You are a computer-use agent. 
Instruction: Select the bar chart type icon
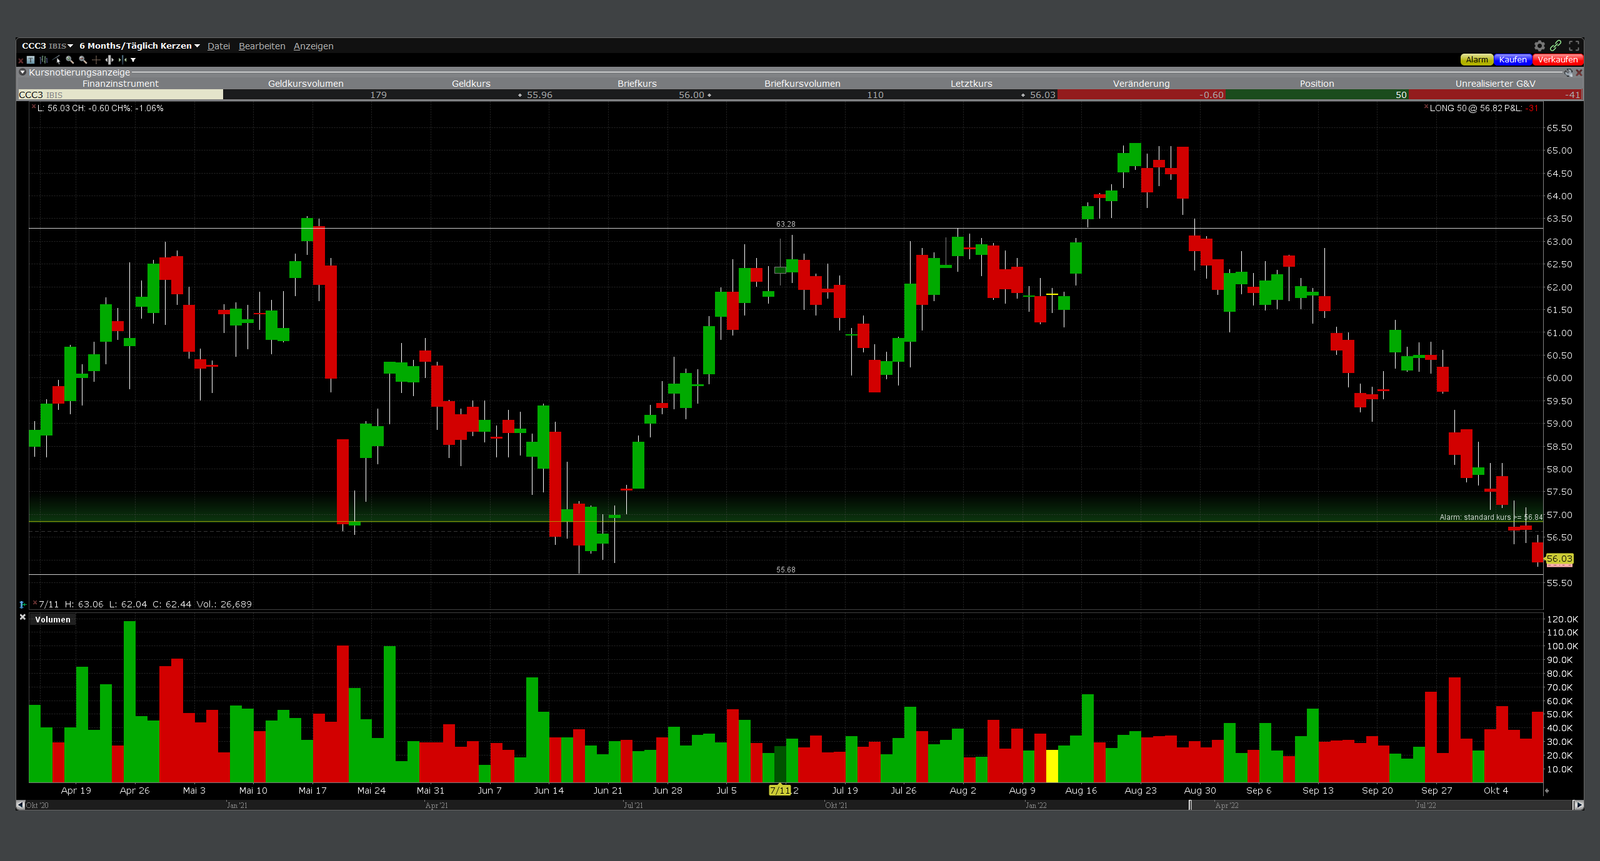coord(43,60)
